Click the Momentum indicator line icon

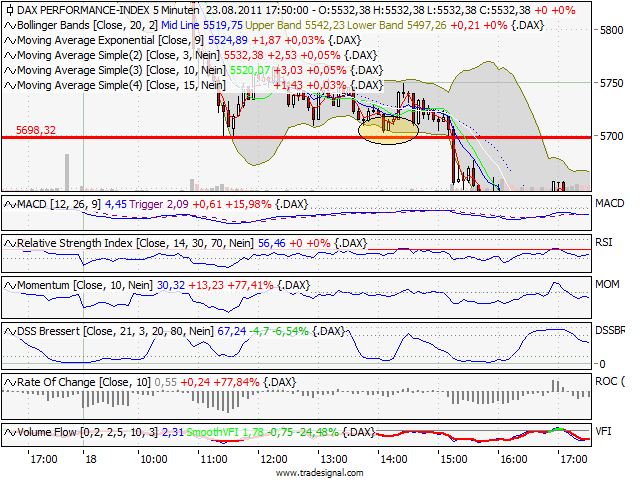click(x=10, y=286)
